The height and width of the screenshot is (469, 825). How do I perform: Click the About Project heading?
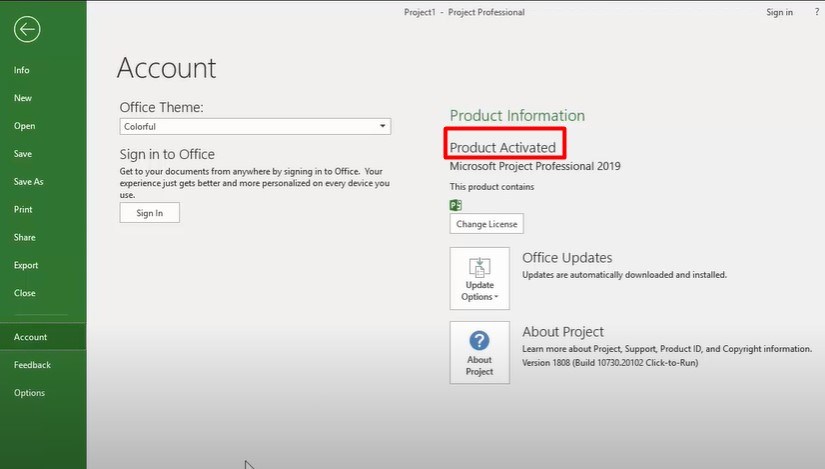pos(563,332)
